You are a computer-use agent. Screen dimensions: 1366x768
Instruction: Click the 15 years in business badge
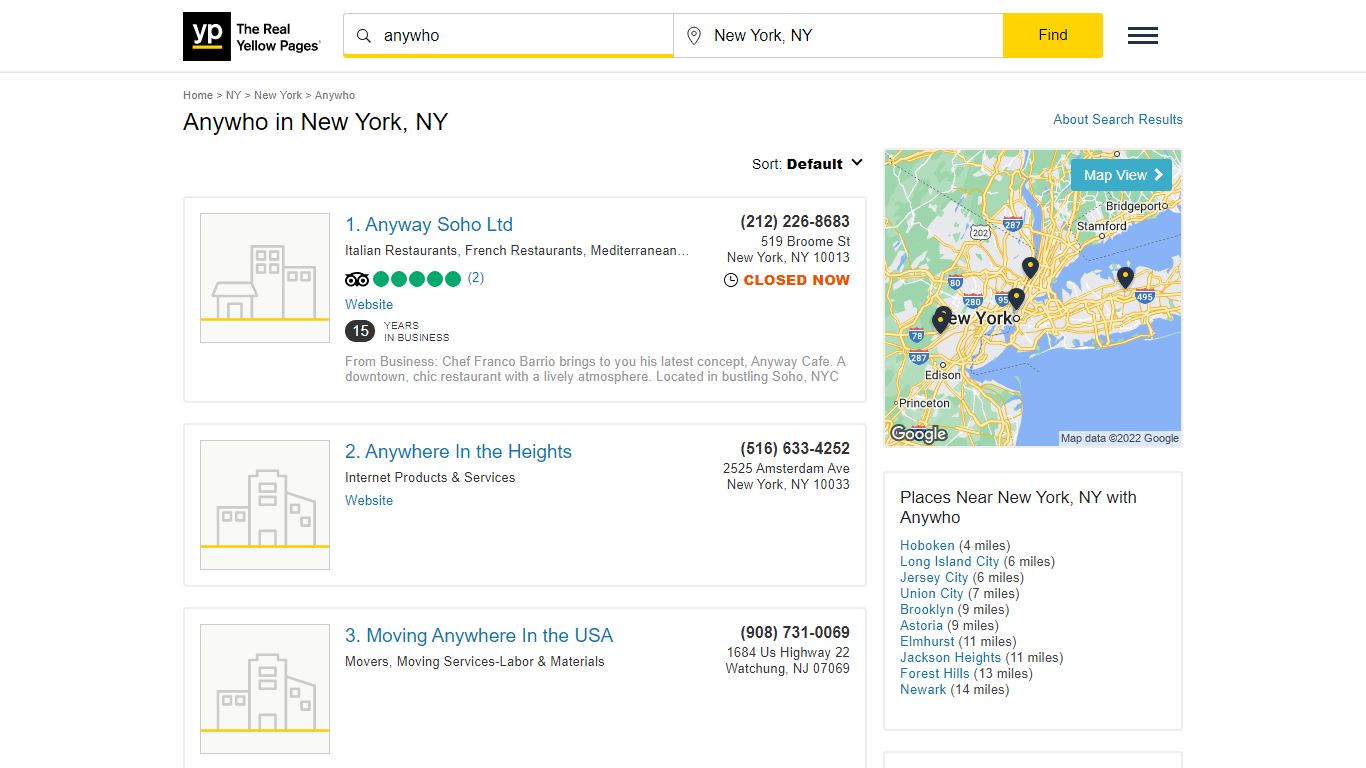[x=360, y=331]
